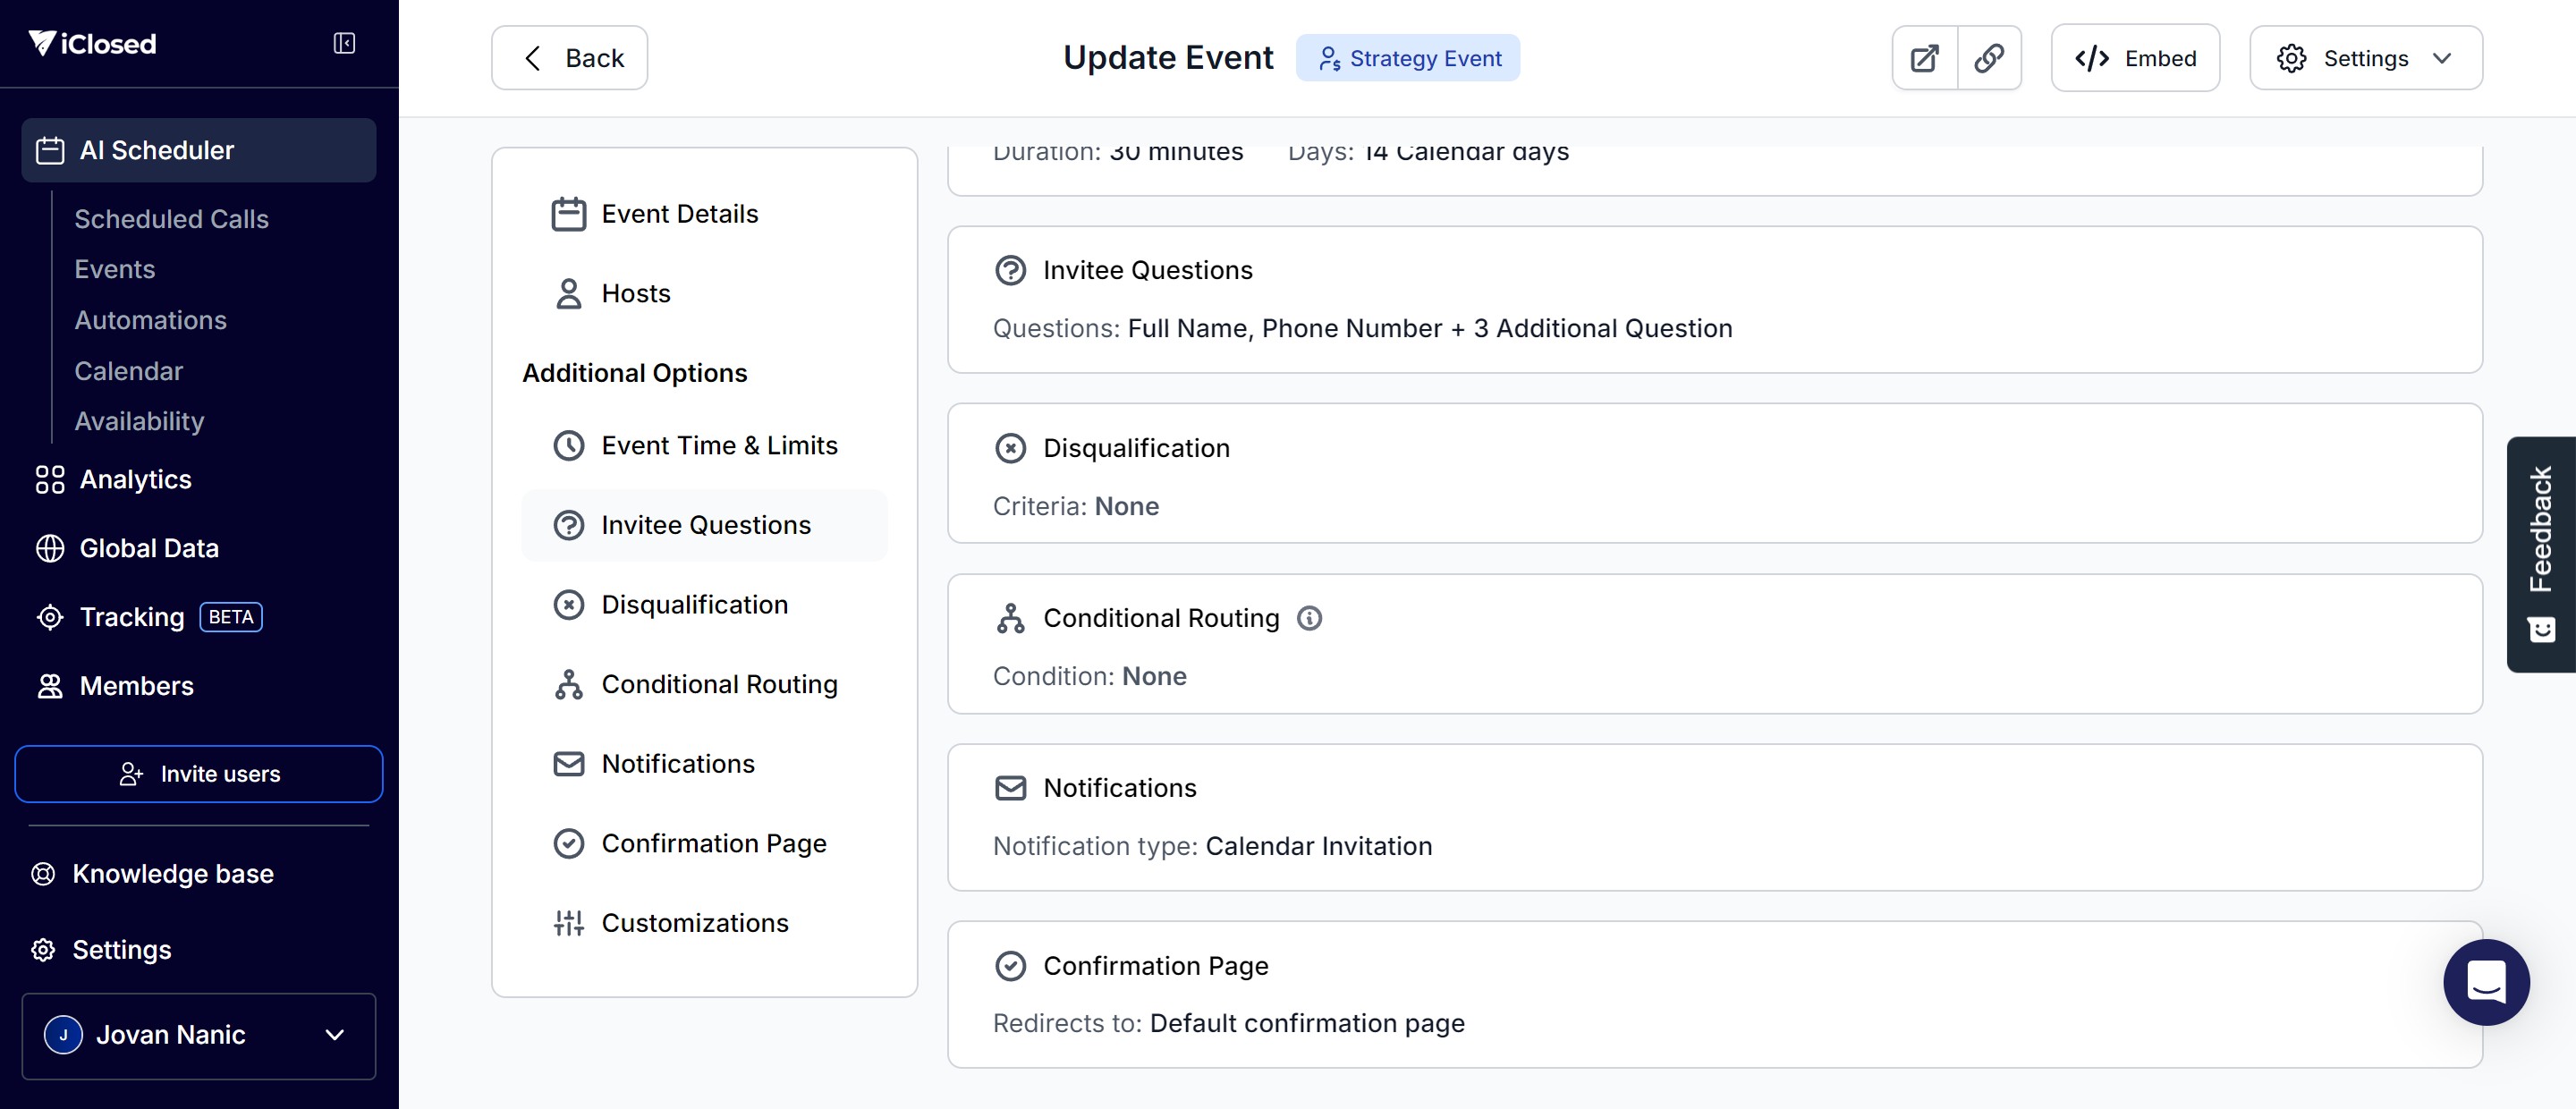Expand the Jovan Nanic account menu
Image resolution: width=2576 pixels, height=1109 pixels.
point(198,1035)
